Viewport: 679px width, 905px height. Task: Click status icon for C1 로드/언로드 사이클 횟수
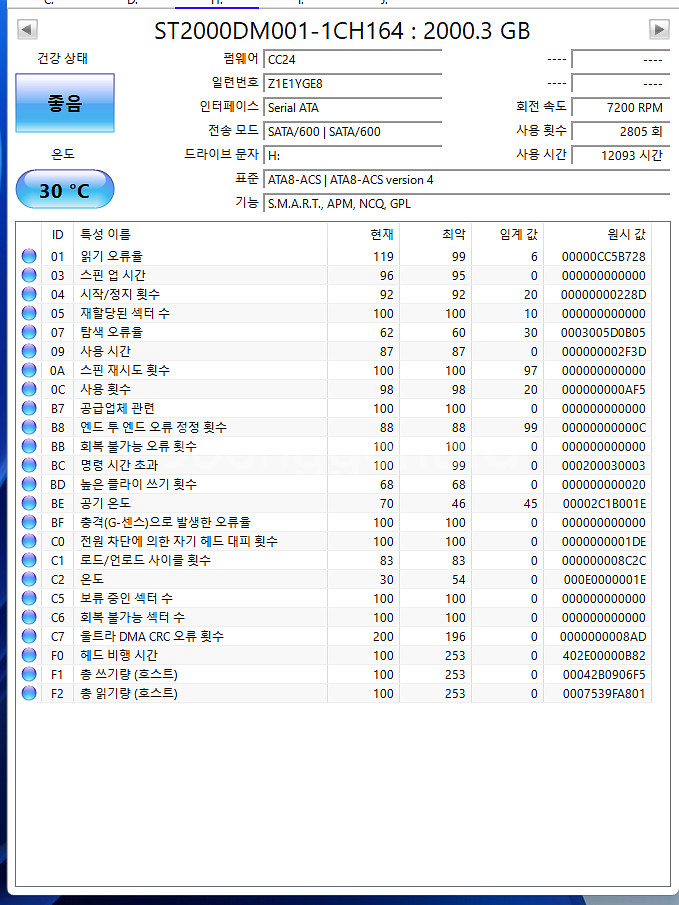(x=29, y=560)
